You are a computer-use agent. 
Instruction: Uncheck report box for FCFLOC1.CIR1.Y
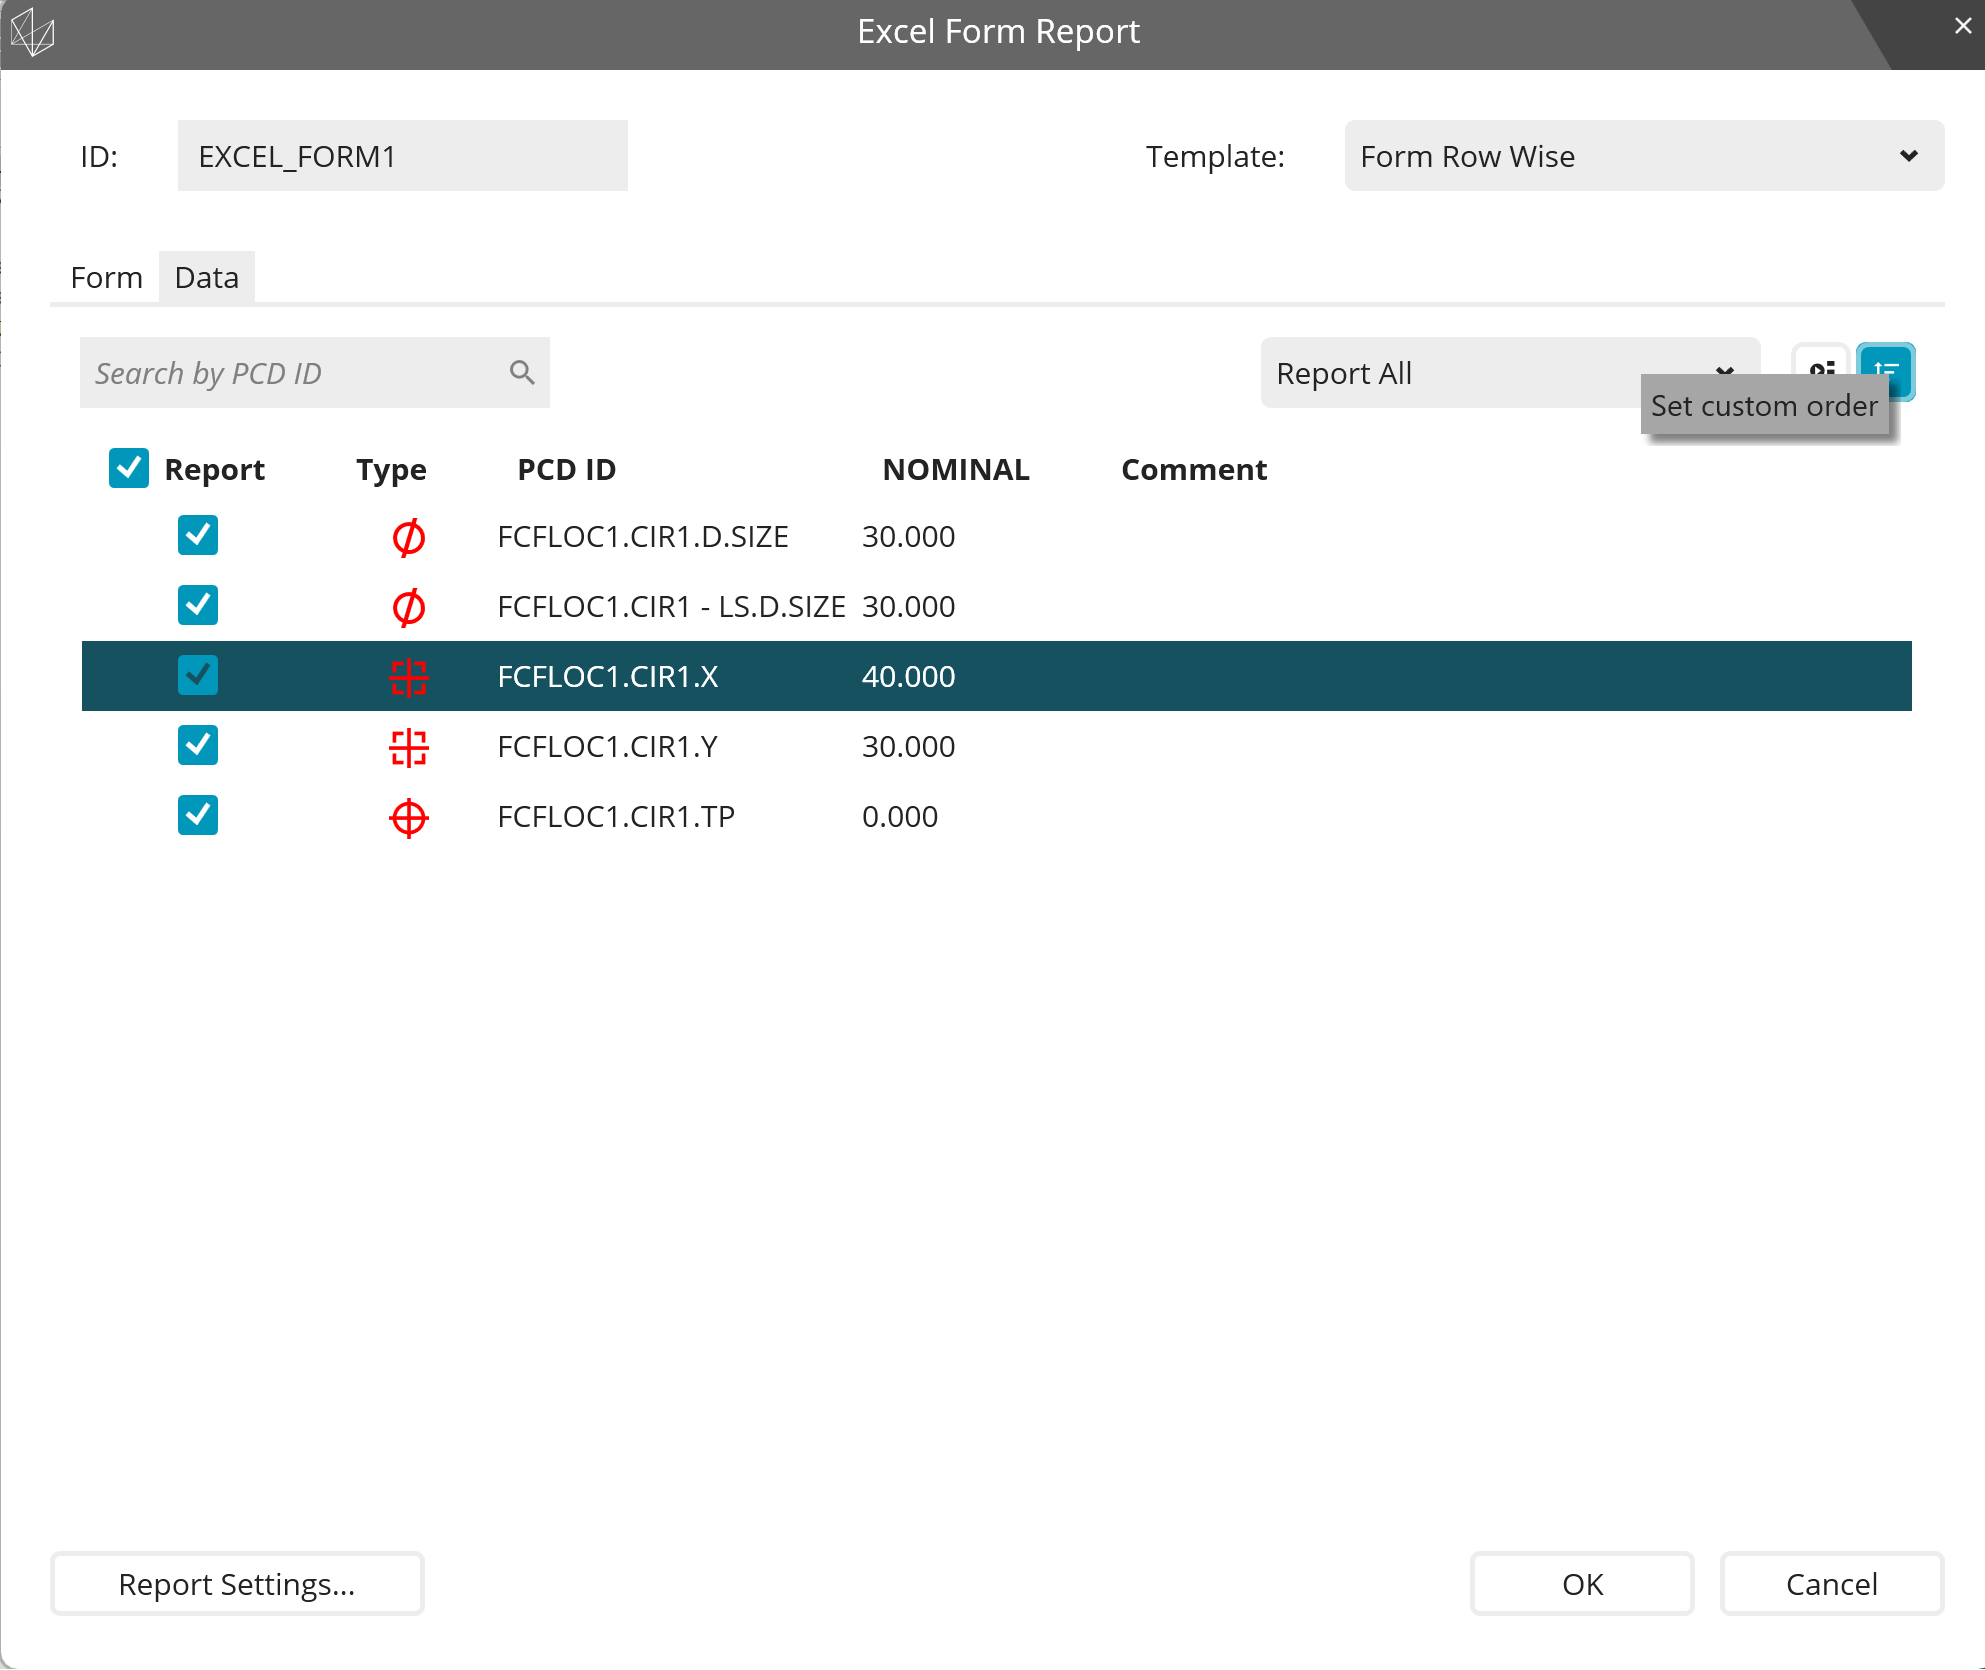tap(198, 745)
